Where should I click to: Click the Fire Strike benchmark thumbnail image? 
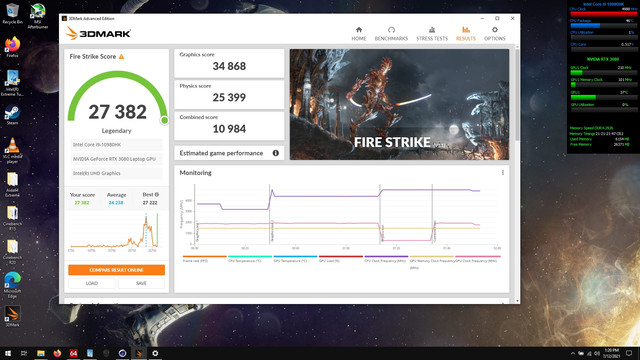tap(399, 104)
